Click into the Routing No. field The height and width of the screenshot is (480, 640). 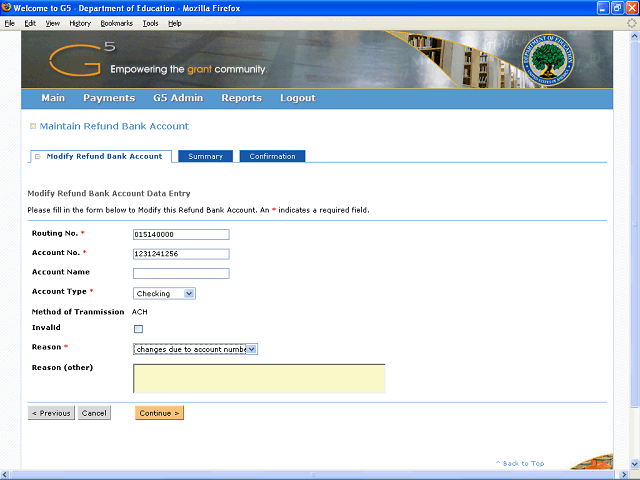pyautogui.click(x=181, y=234)
